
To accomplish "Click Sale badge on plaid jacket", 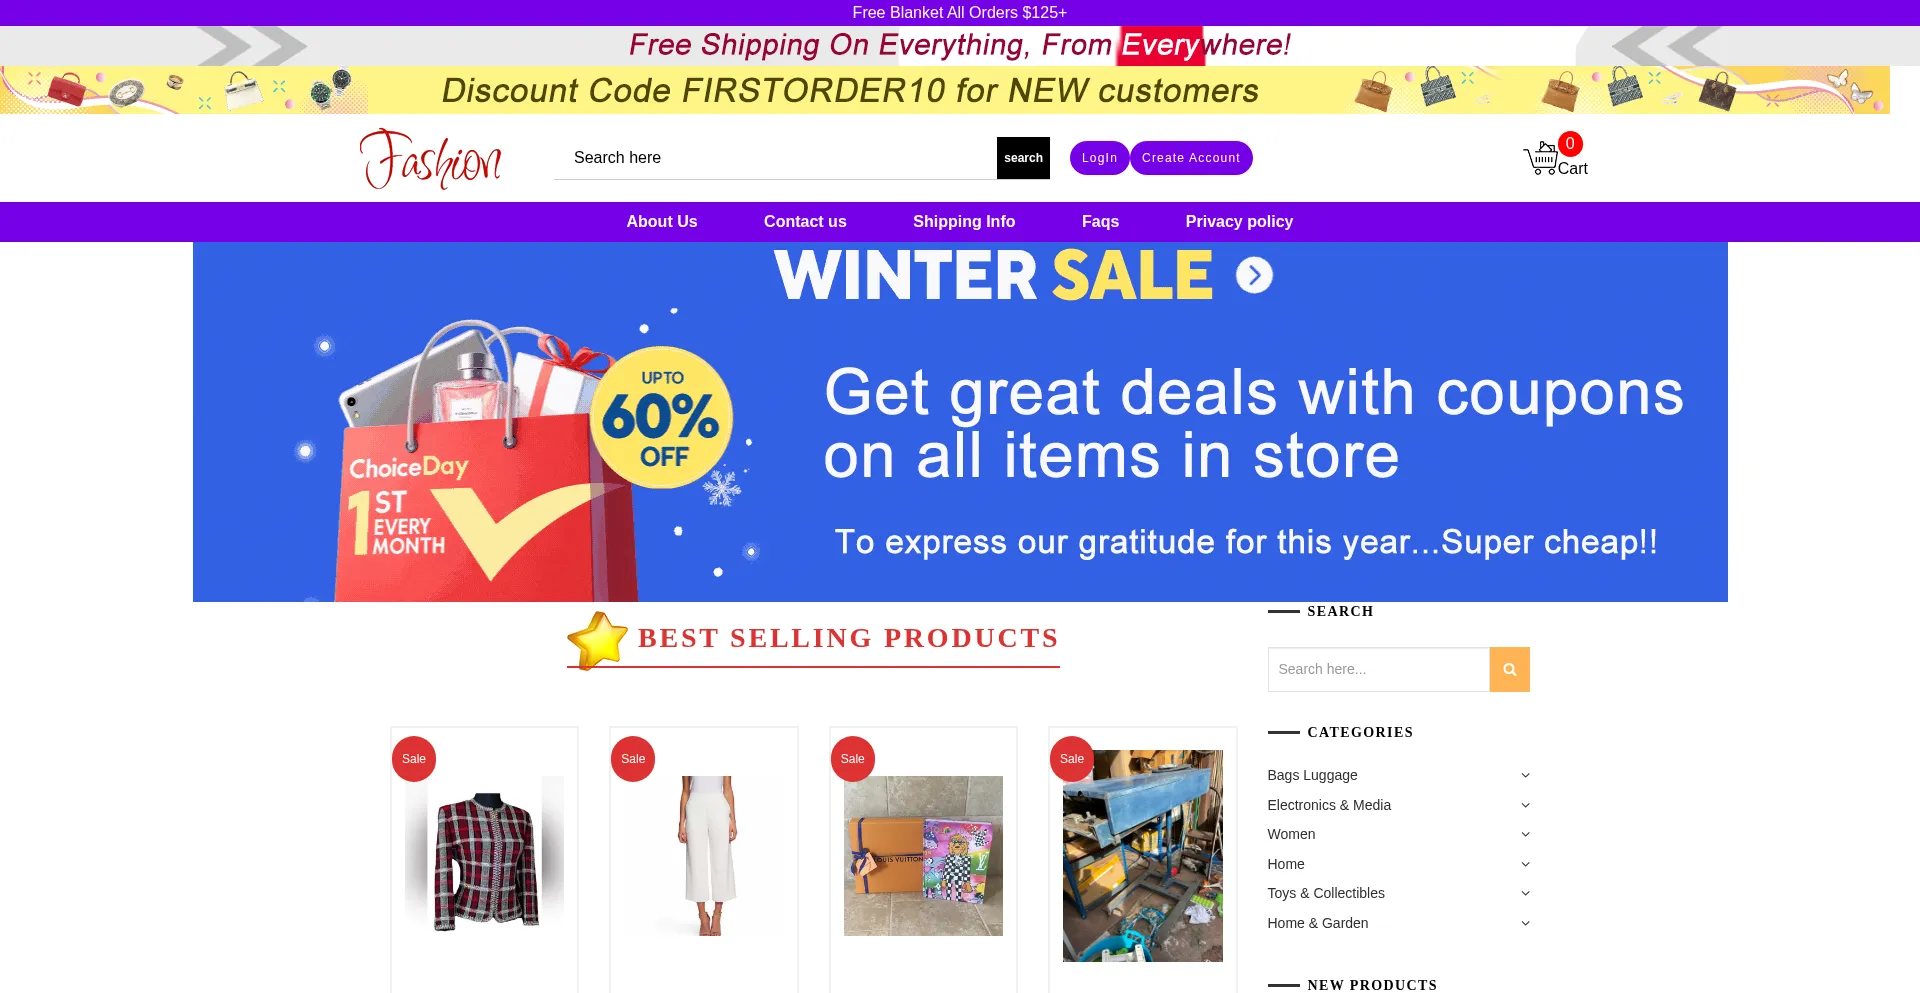I will [414, 759].
